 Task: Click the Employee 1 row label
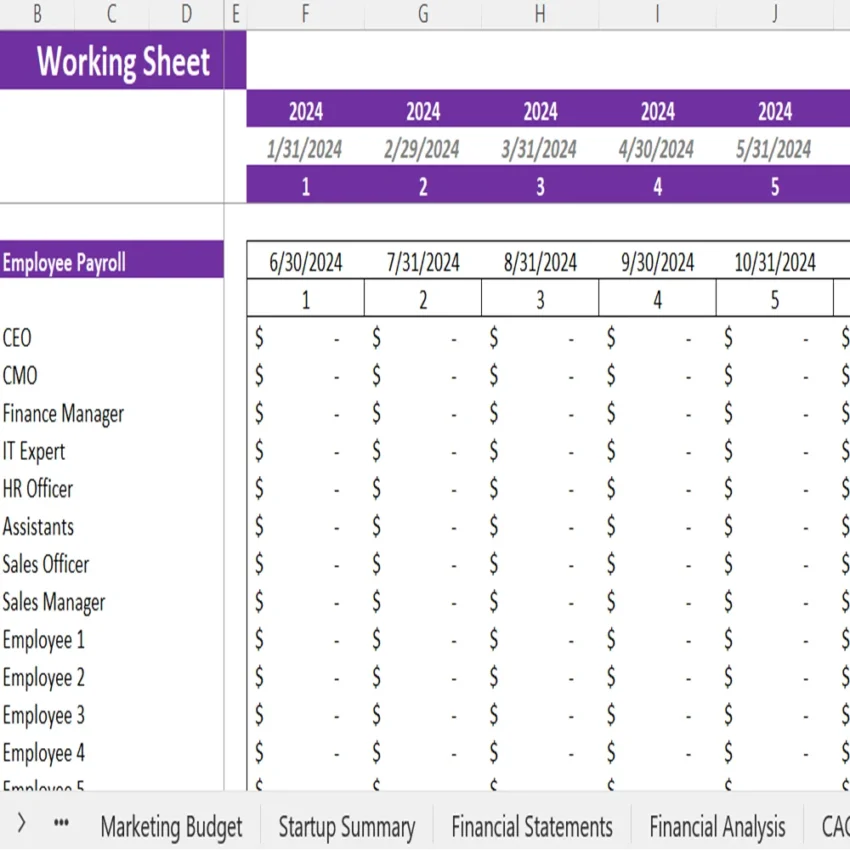(44, 640)
